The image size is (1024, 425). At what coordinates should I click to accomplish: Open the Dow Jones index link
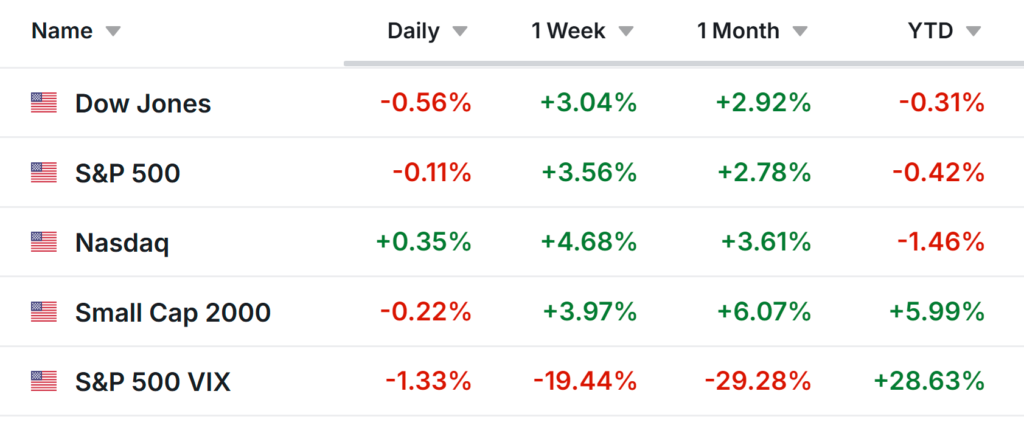[143, 103]
